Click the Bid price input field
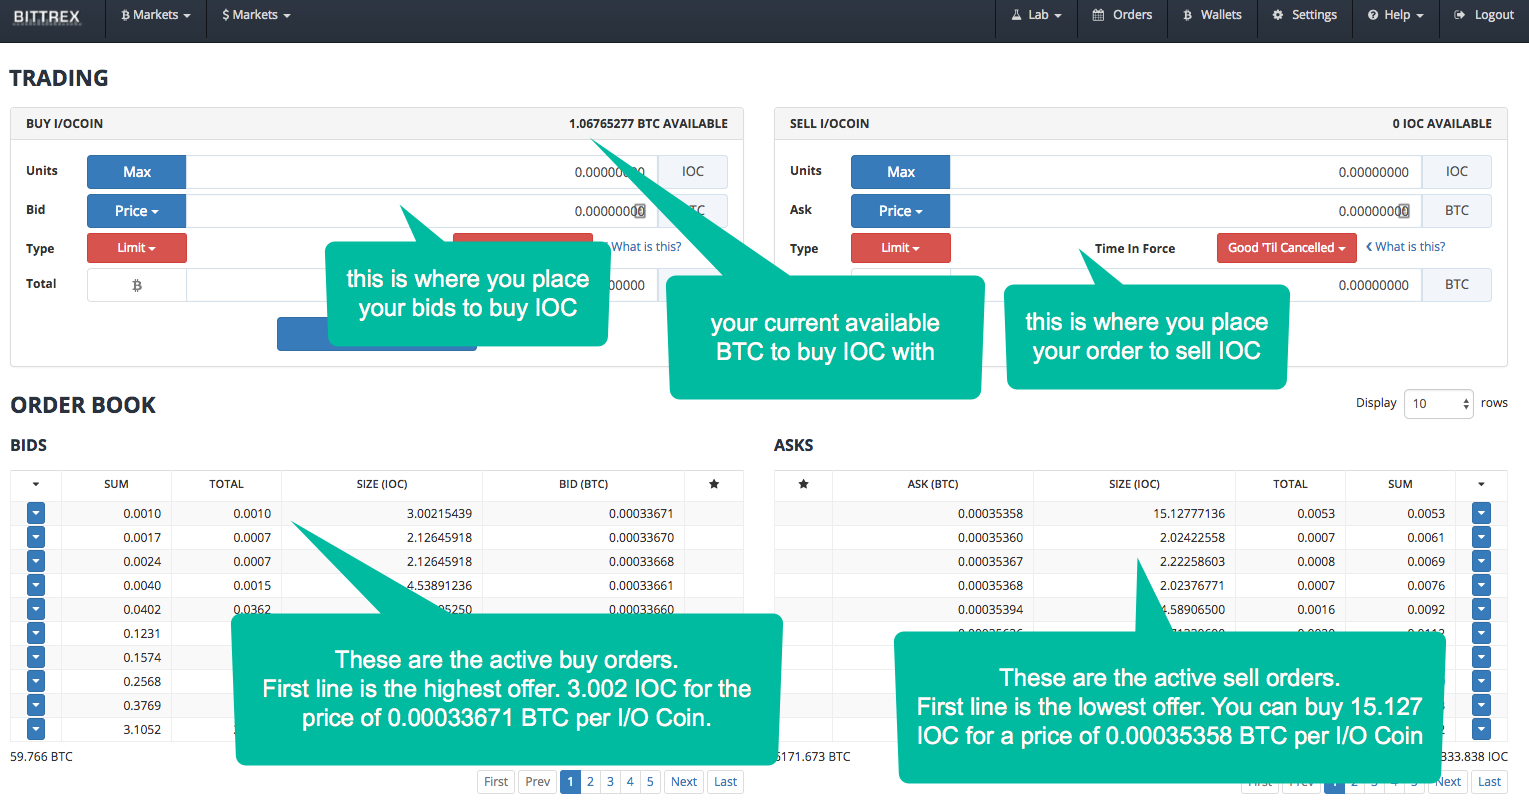The width and height of the screenshot is (1529, 808). [421, 211]
